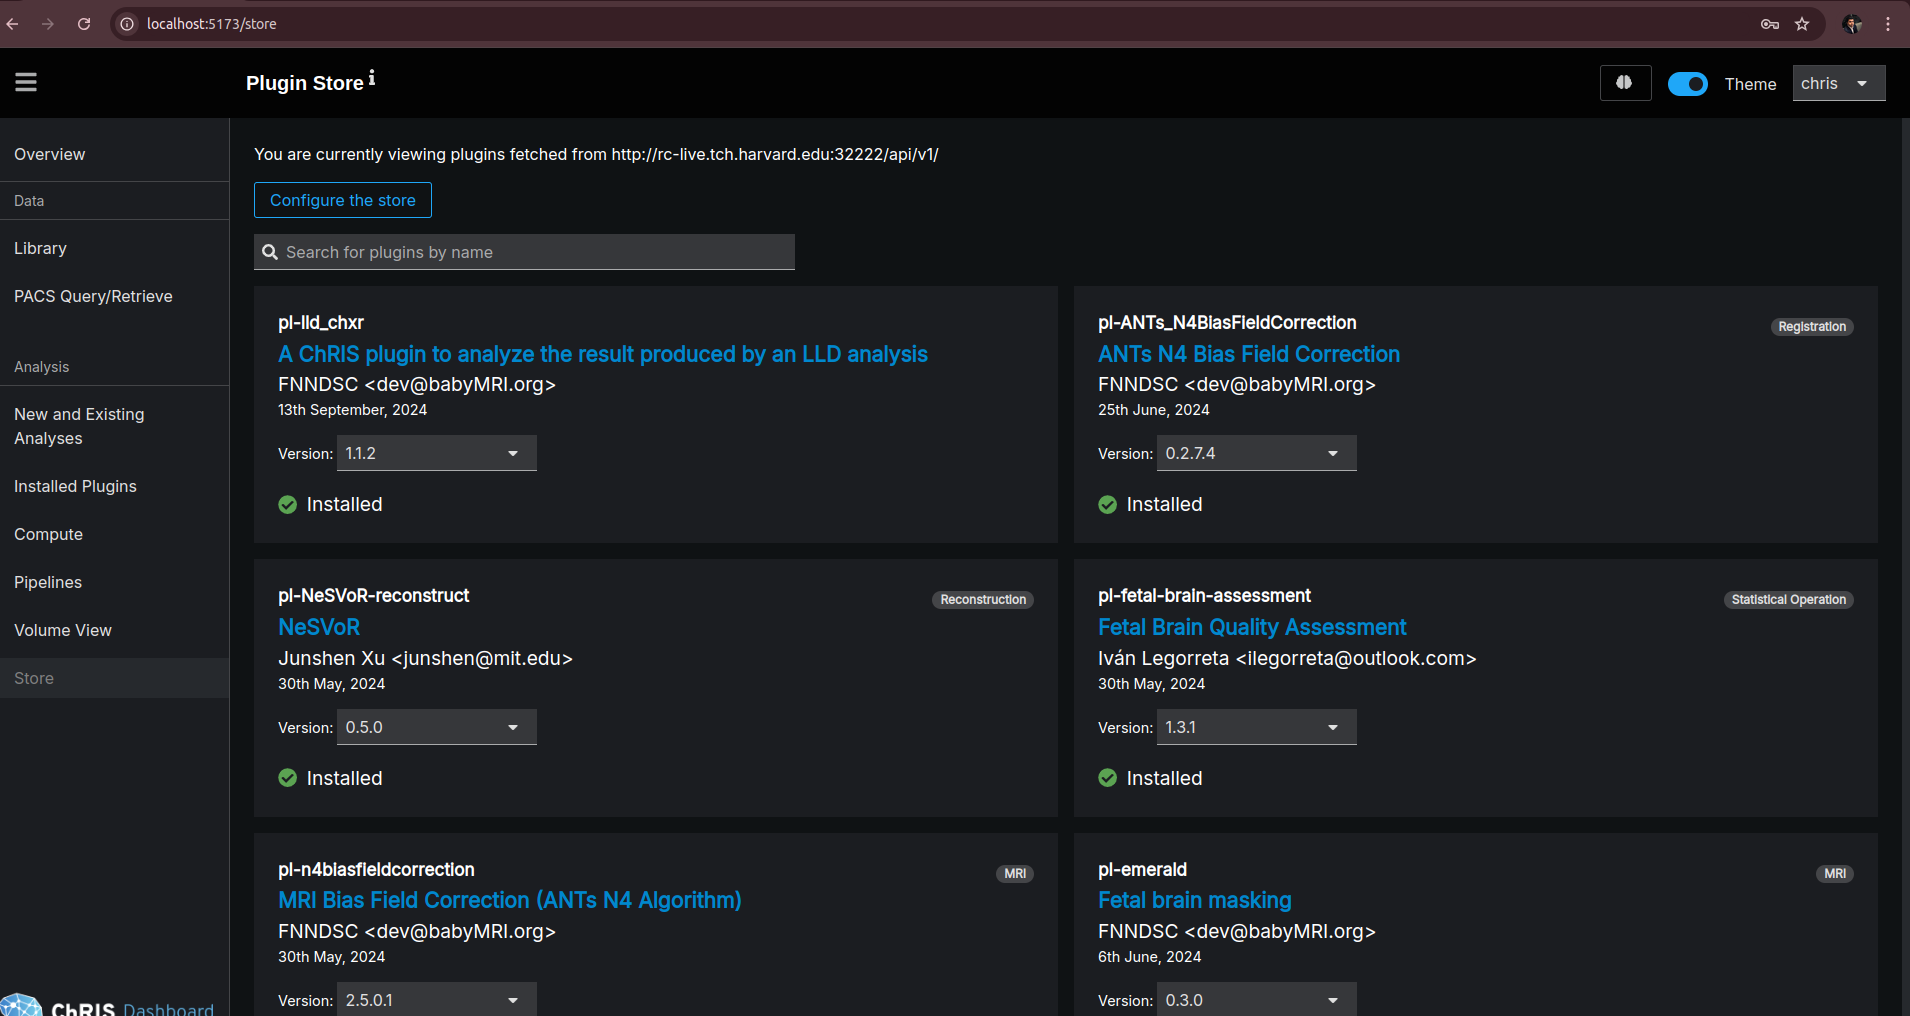
Task: Bookmark this page with the star icon
Action: [1802, 24]
